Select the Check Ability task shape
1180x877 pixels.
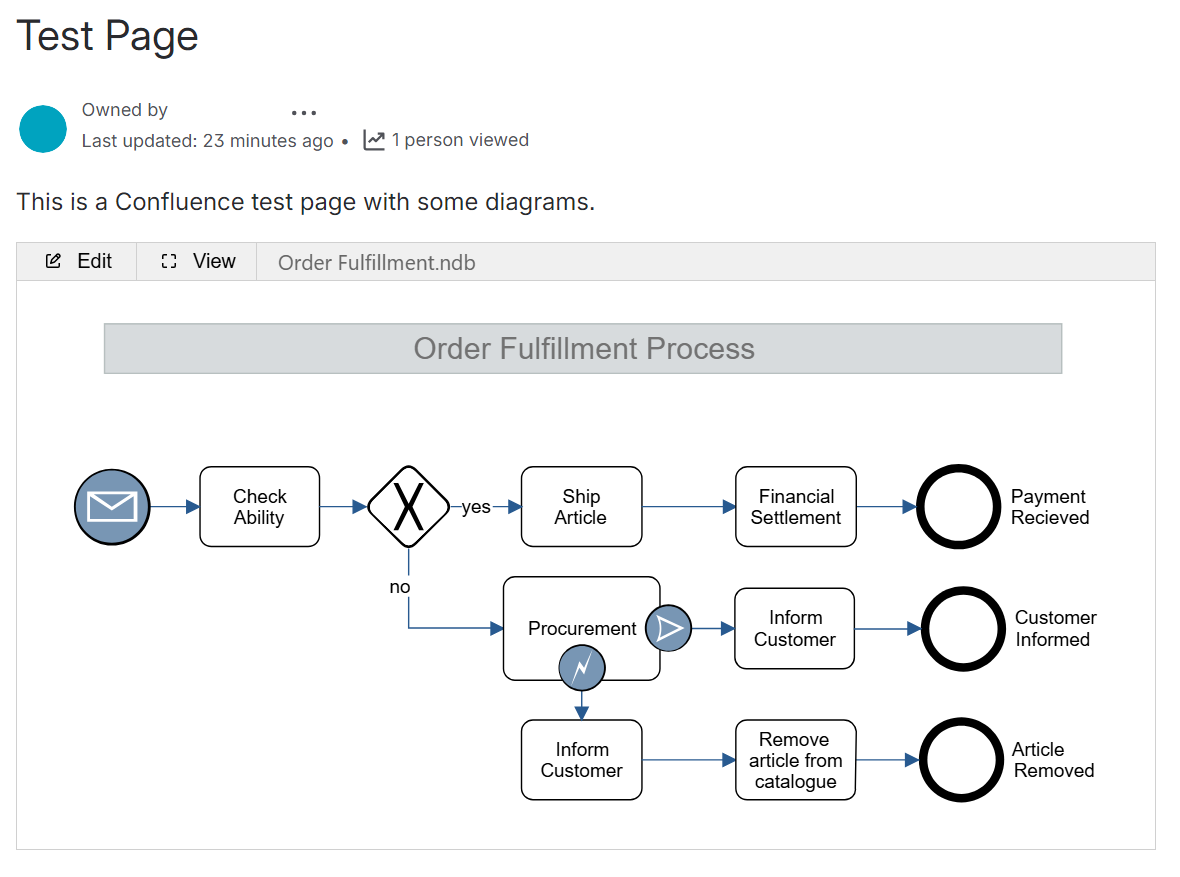[x=259, y=506]
